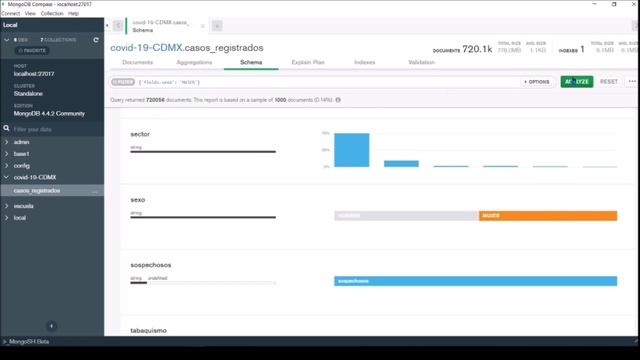This screenshot has height=360, width=640.
Task: Click the Filter label in query bar
Action: tap(123, 82)
